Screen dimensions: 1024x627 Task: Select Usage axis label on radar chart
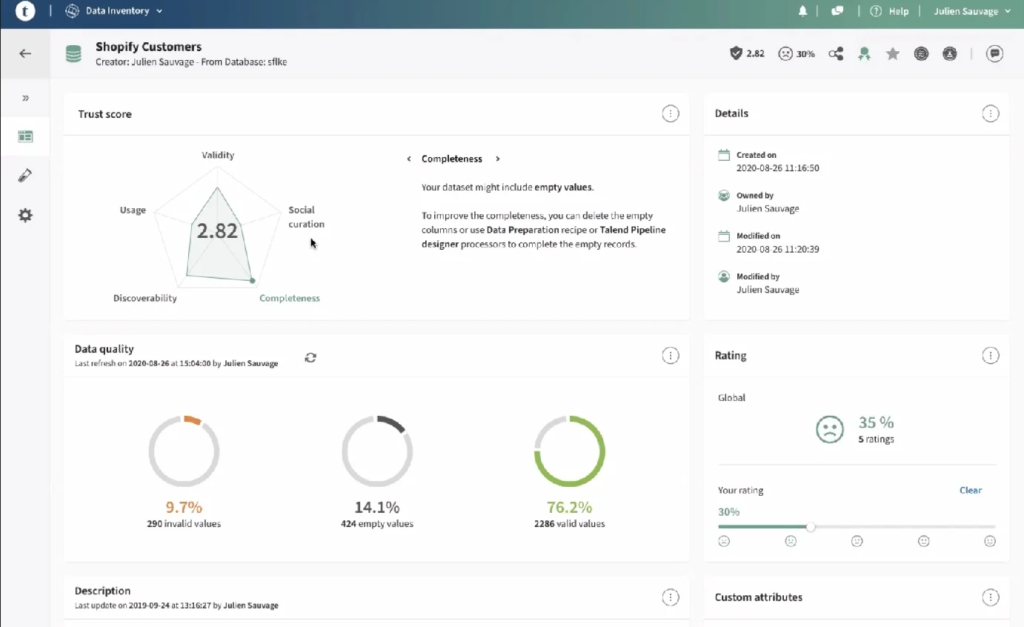point(133,210)
